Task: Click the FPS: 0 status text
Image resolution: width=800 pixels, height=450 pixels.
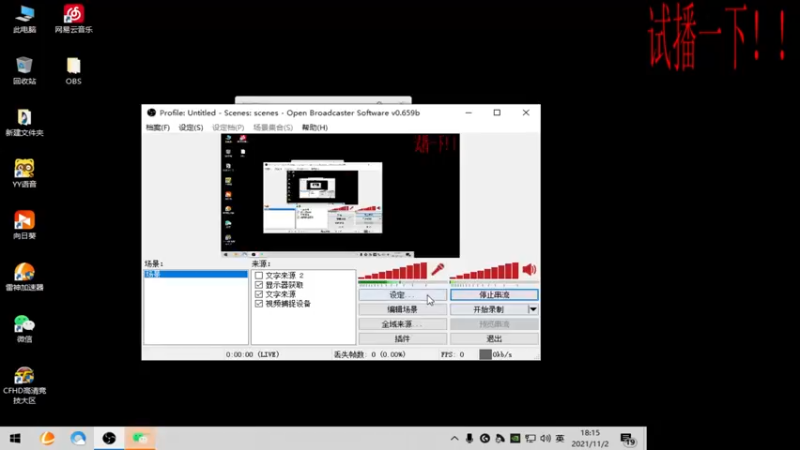Action: [453, 354]
